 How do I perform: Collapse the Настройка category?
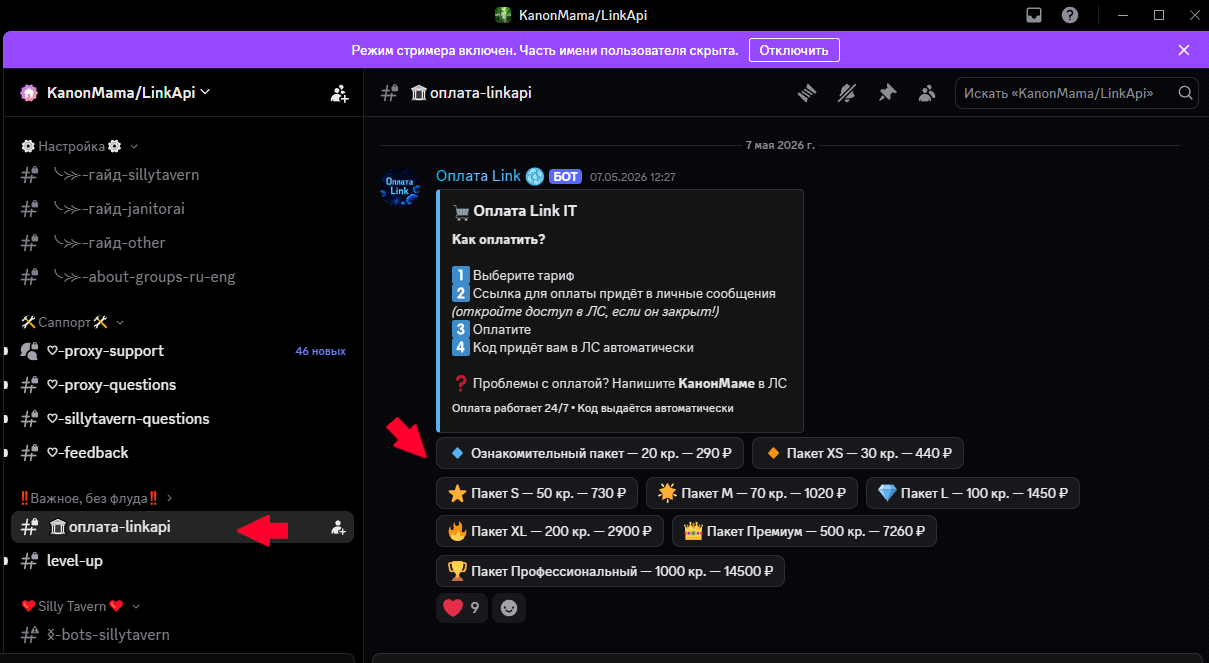click(80, 146)
